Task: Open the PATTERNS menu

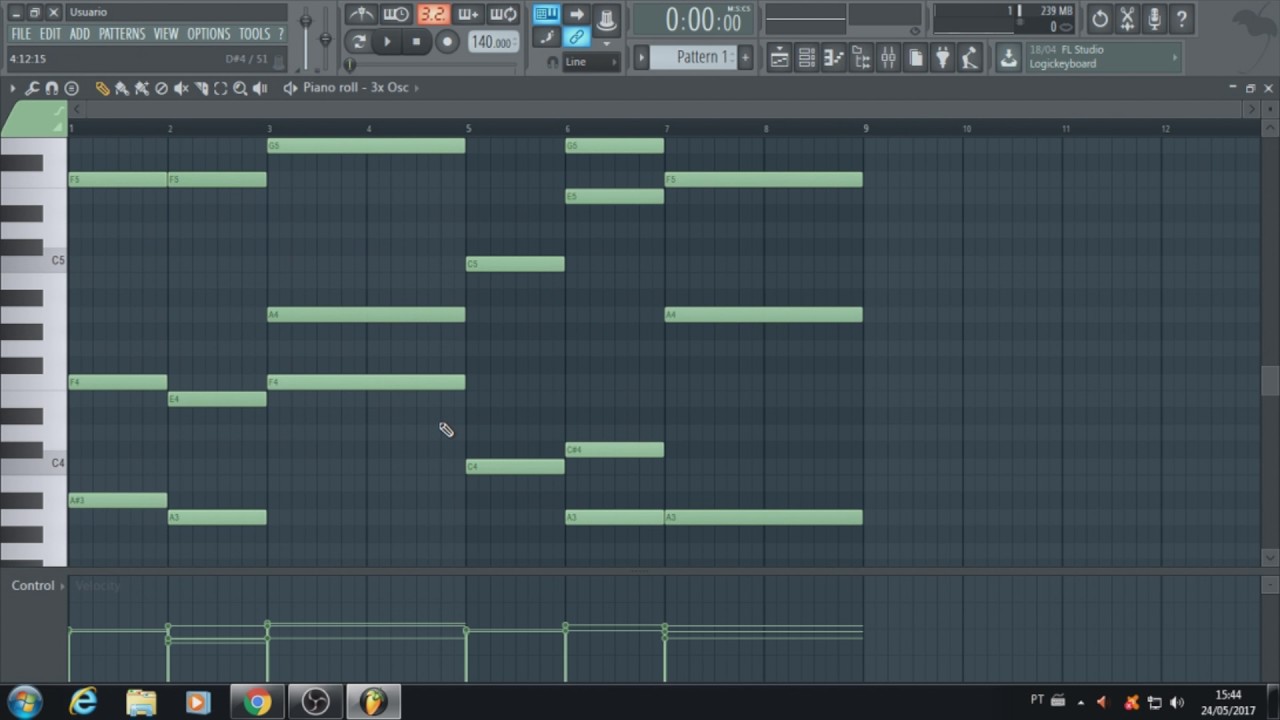Action: (122, 34)
